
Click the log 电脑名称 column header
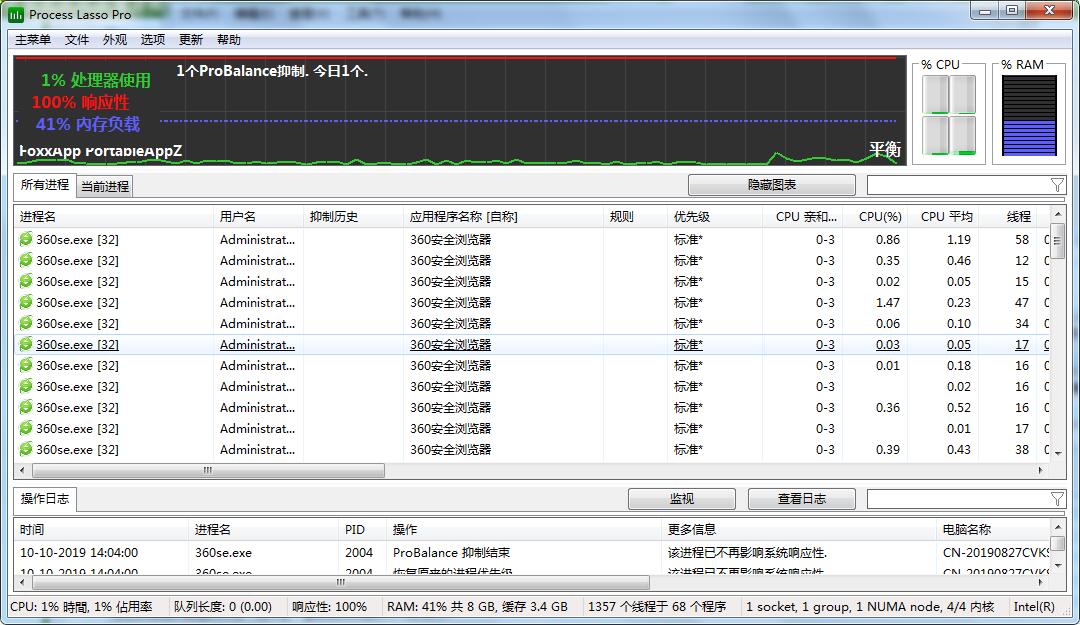[x=993, y=529]
